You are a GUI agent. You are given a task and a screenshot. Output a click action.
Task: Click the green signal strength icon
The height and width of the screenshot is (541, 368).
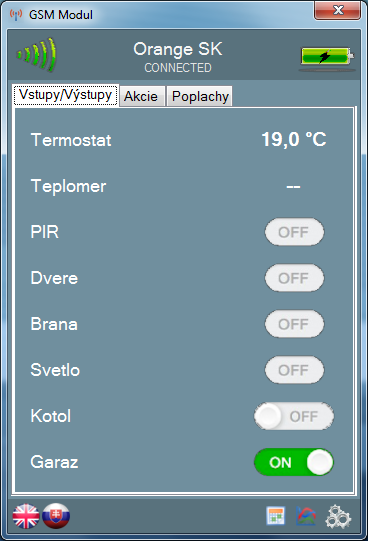(x=37, y=55)
